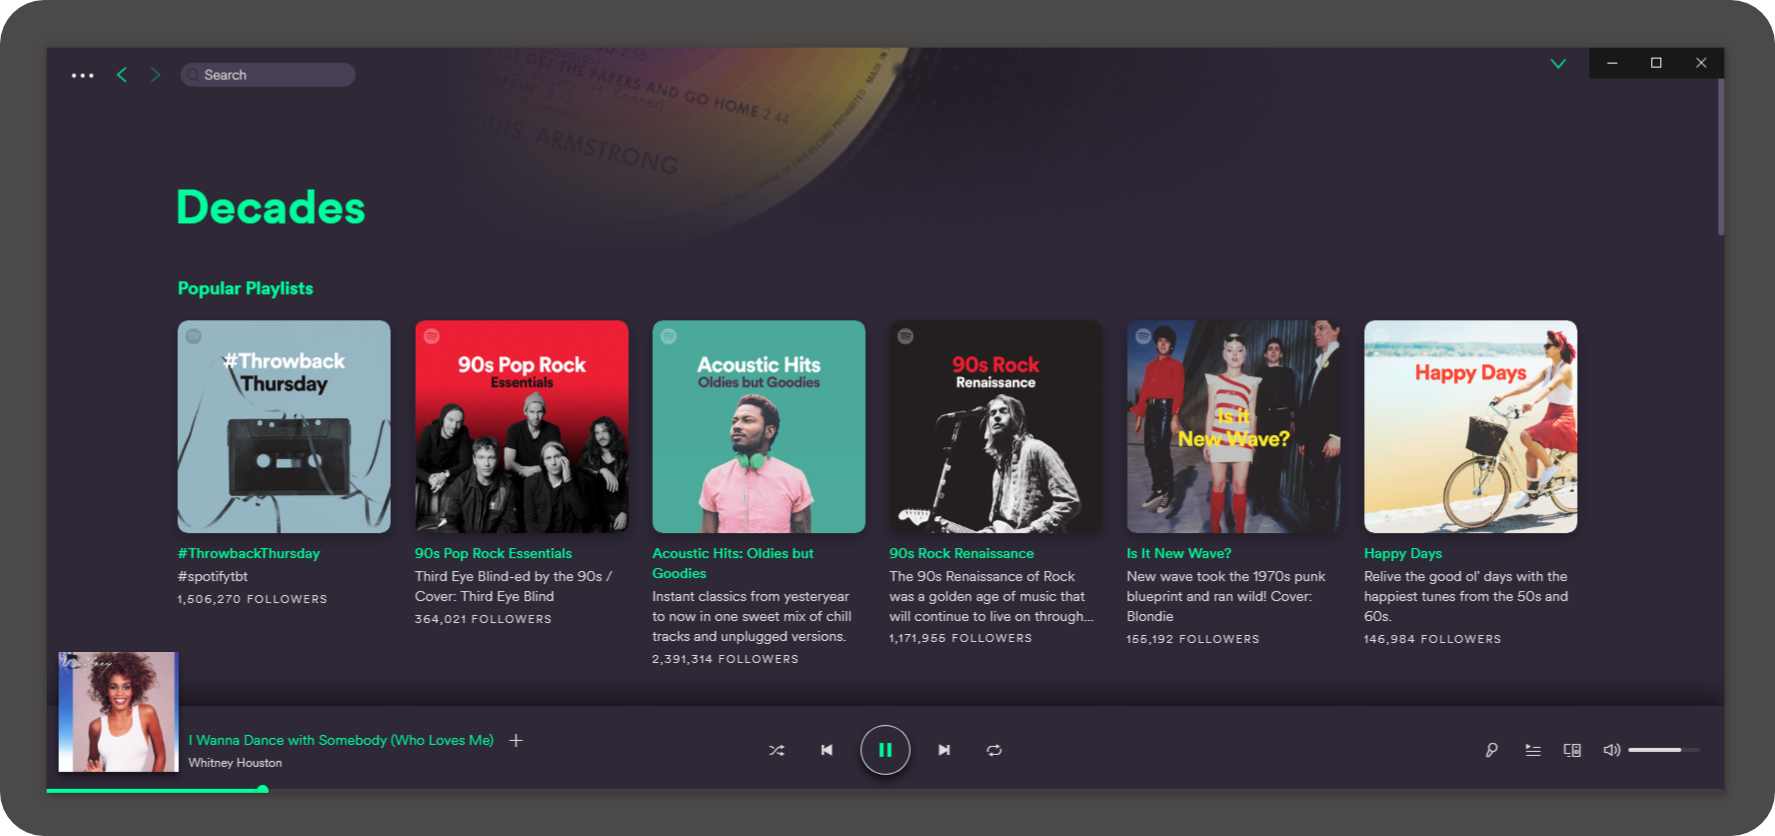The height and width of the screenshot is (836, 1775).
Task: Toggle shuffle playback
Action: point(776,750)
